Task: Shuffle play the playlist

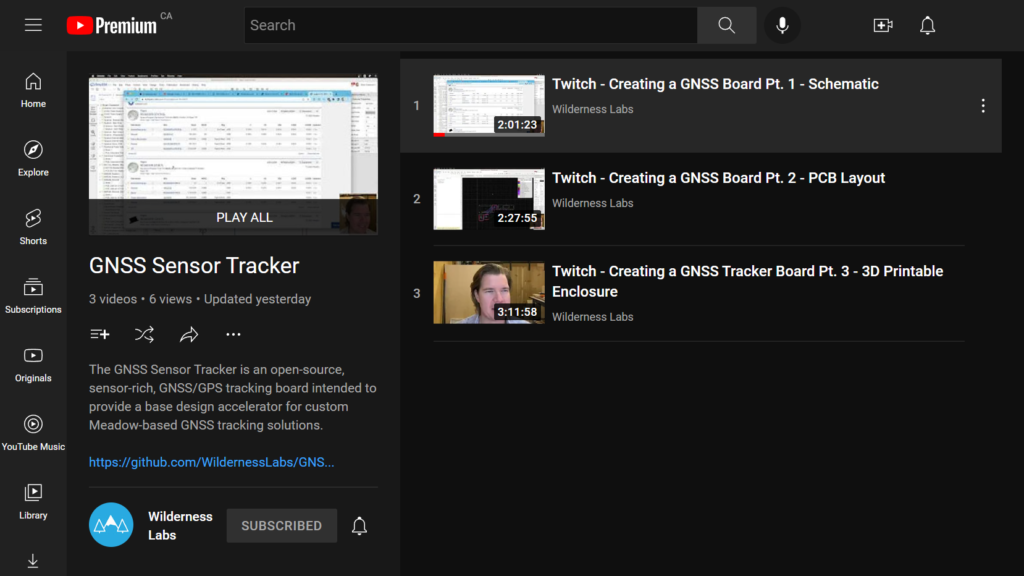Action: 144,334
